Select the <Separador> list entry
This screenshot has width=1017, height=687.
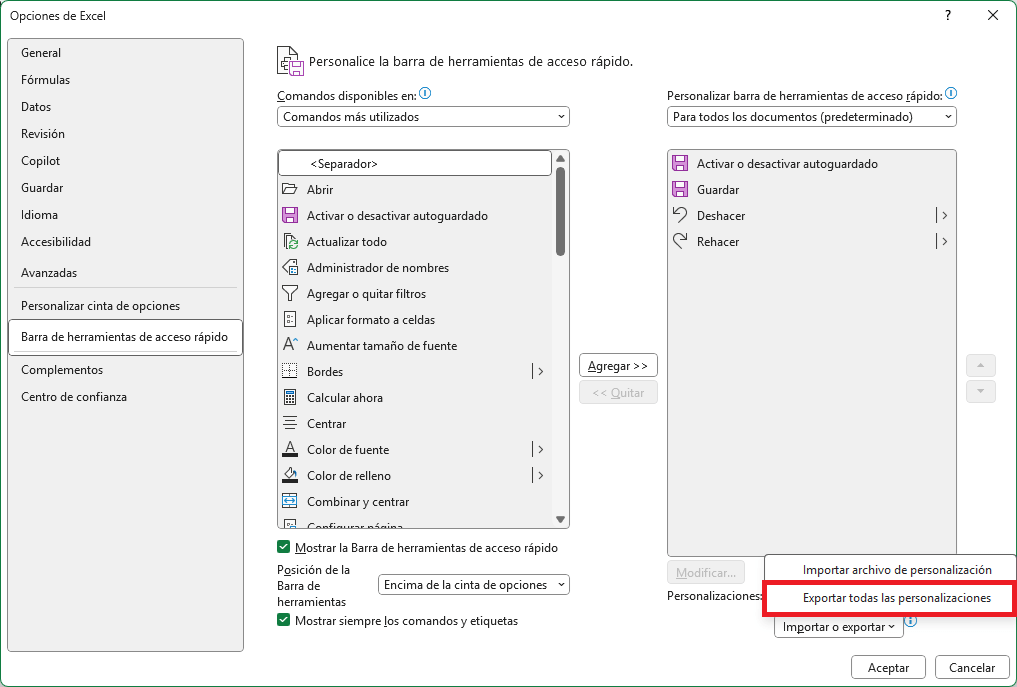click(x=415, y=163)
